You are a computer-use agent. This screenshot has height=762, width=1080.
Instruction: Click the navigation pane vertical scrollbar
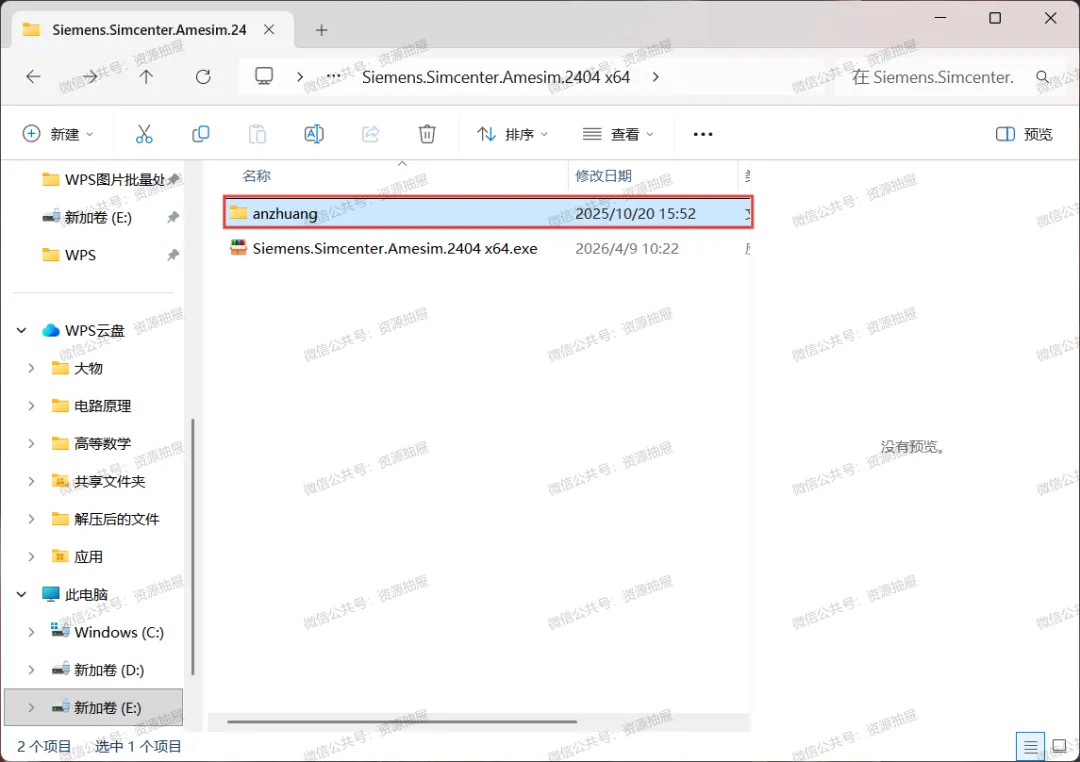(192, 546)
